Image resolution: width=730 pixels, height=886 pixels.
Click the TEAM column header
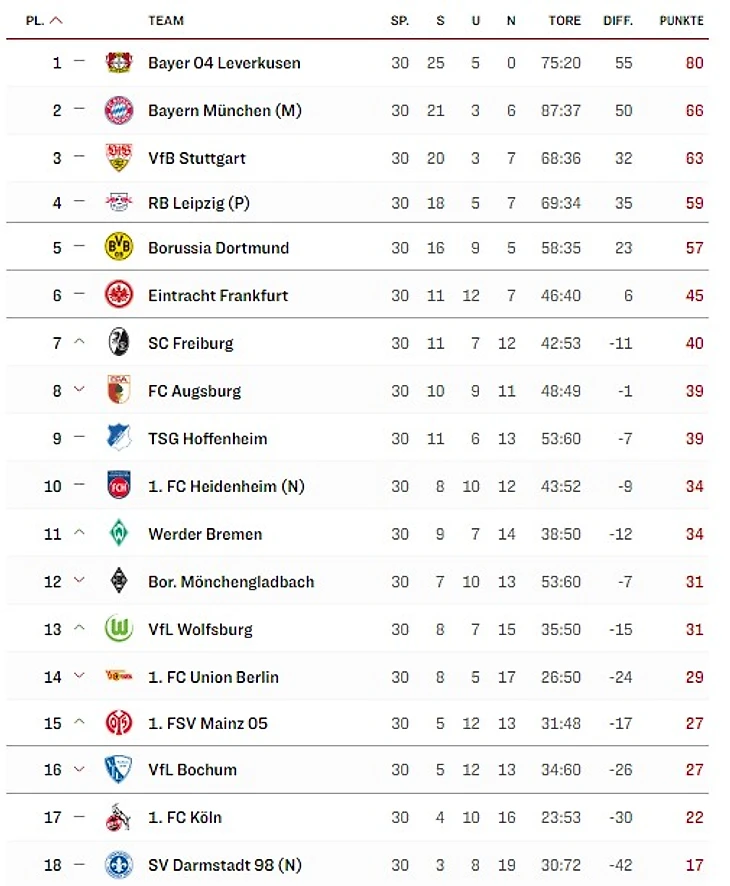[166, 20]
